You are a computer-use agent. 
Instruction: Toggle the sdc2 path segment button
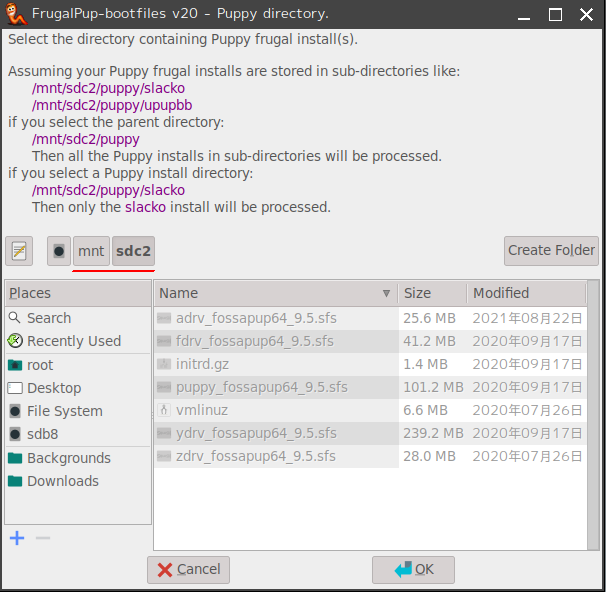pos(133,251)
